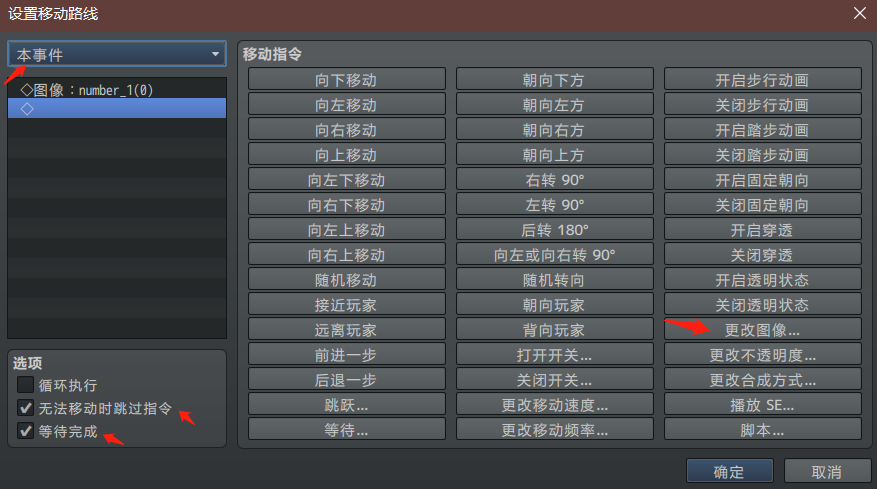This screenshot has height=489, width=877.
Task: Add the 右转 90° command
Action: point(555,180)
